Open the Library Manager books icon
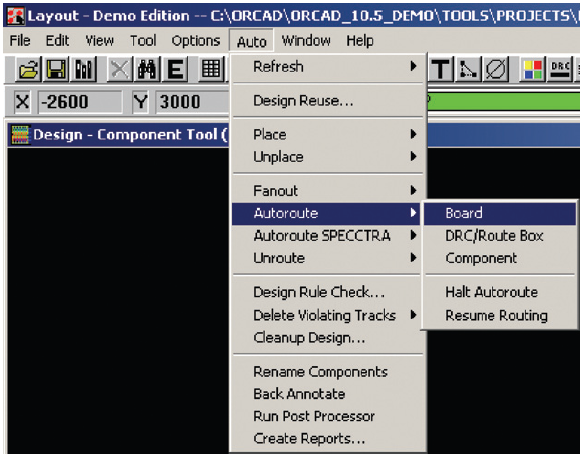The width and height of the screenshot is (583, 458). tap(84, 69)
